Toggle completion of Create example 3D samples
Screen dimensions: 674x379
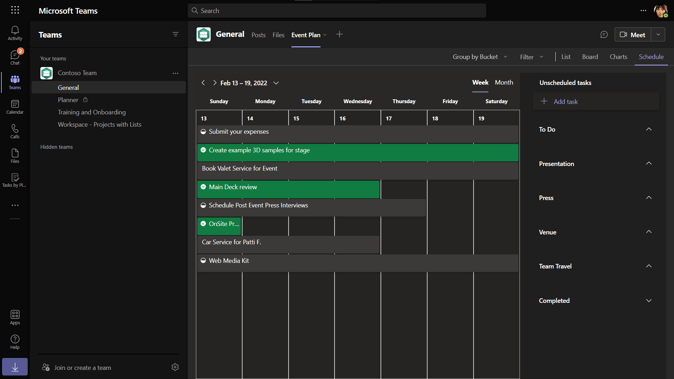point(203,150)
